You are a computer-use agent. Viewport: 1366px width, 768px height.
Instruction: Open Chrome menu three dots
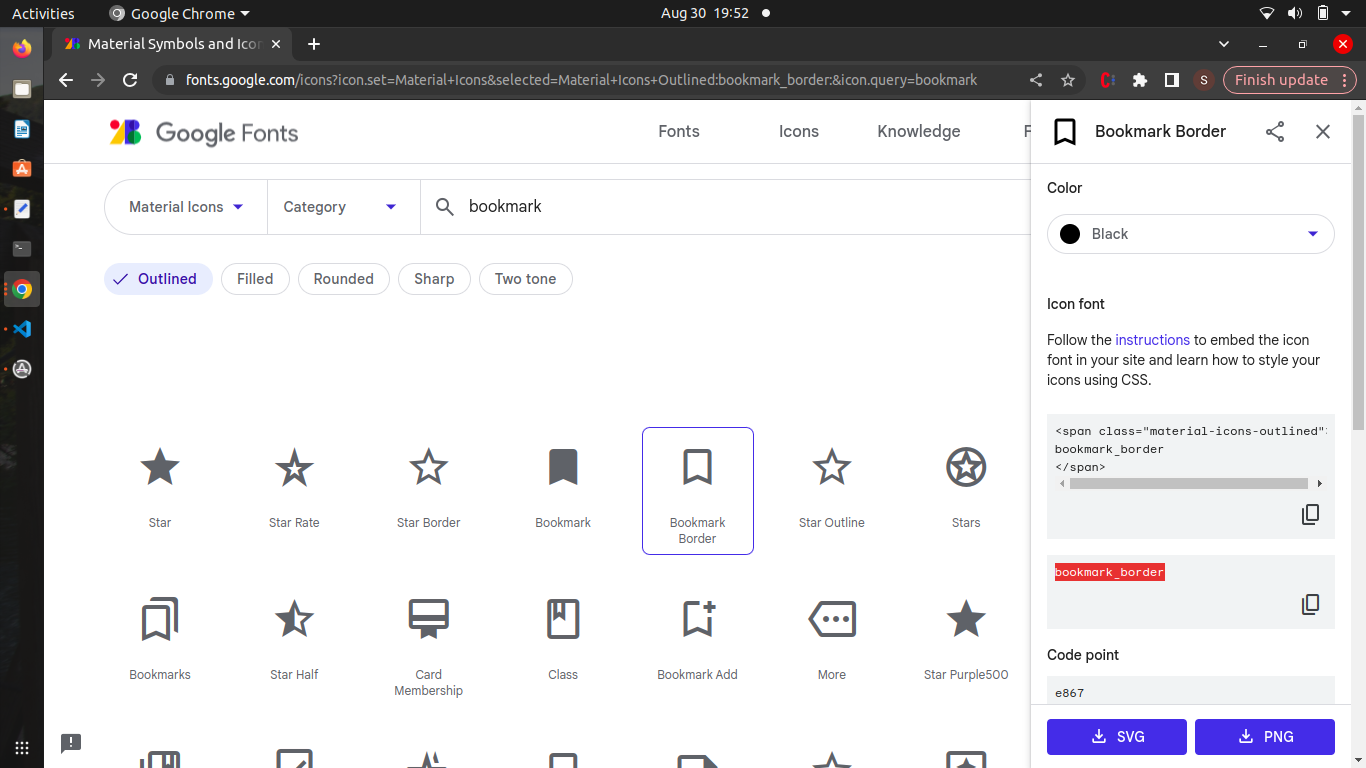(1345, 80)
